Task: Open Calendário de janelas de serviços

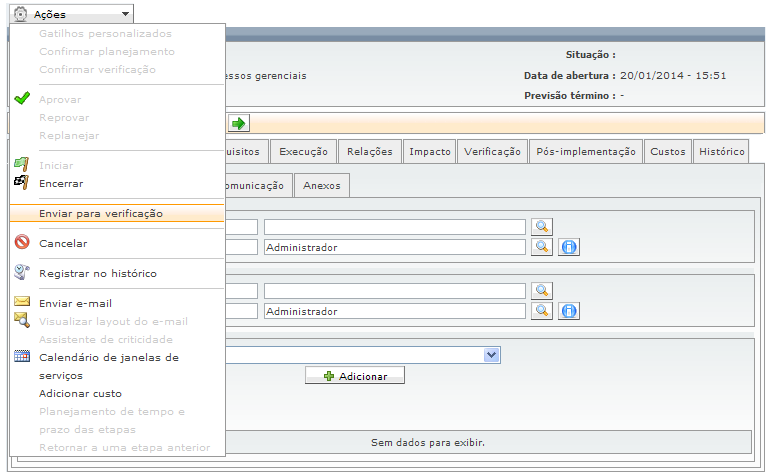Action: click(108, 357)
